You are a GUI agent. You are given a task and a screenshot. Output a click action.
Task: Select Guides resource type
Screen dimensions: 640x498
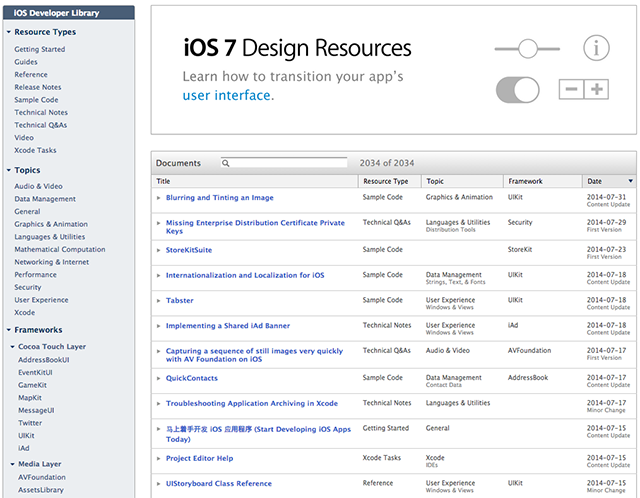(26, 62)
